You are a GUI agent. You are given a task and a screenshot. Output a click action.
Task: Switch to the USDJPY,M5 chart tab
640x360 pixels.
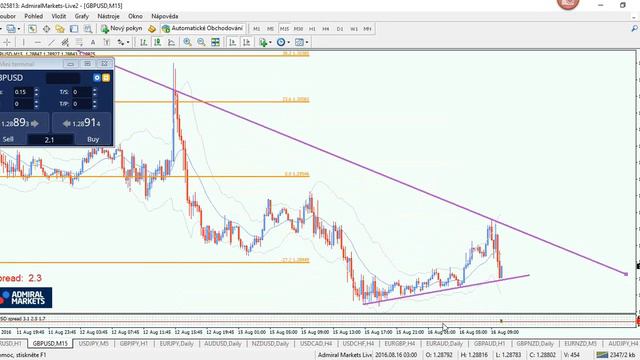[93, 344]
